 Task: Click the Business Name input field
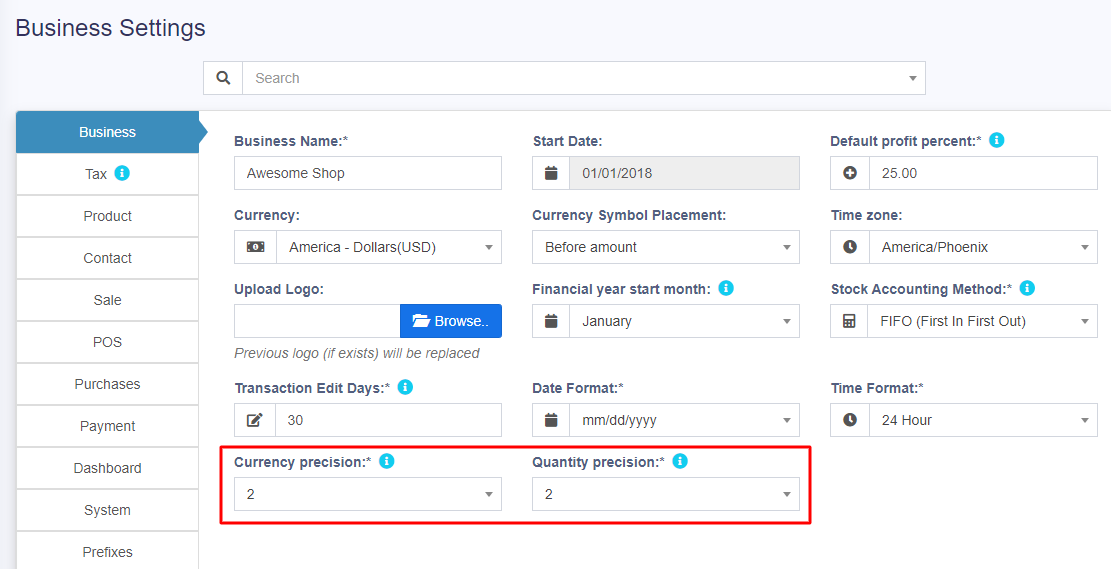tap(367, 173)
